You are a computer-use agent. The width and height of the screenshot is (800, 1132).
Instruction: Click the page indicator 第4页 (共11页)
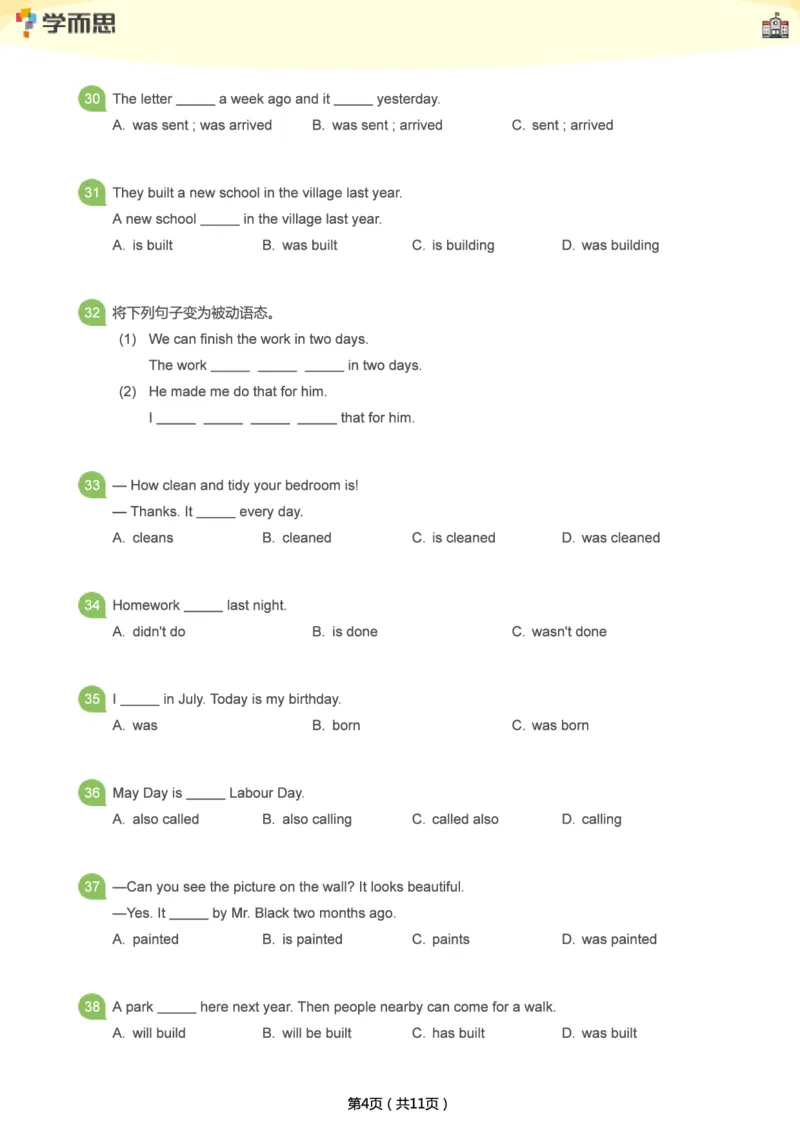tap(398, 1103)
